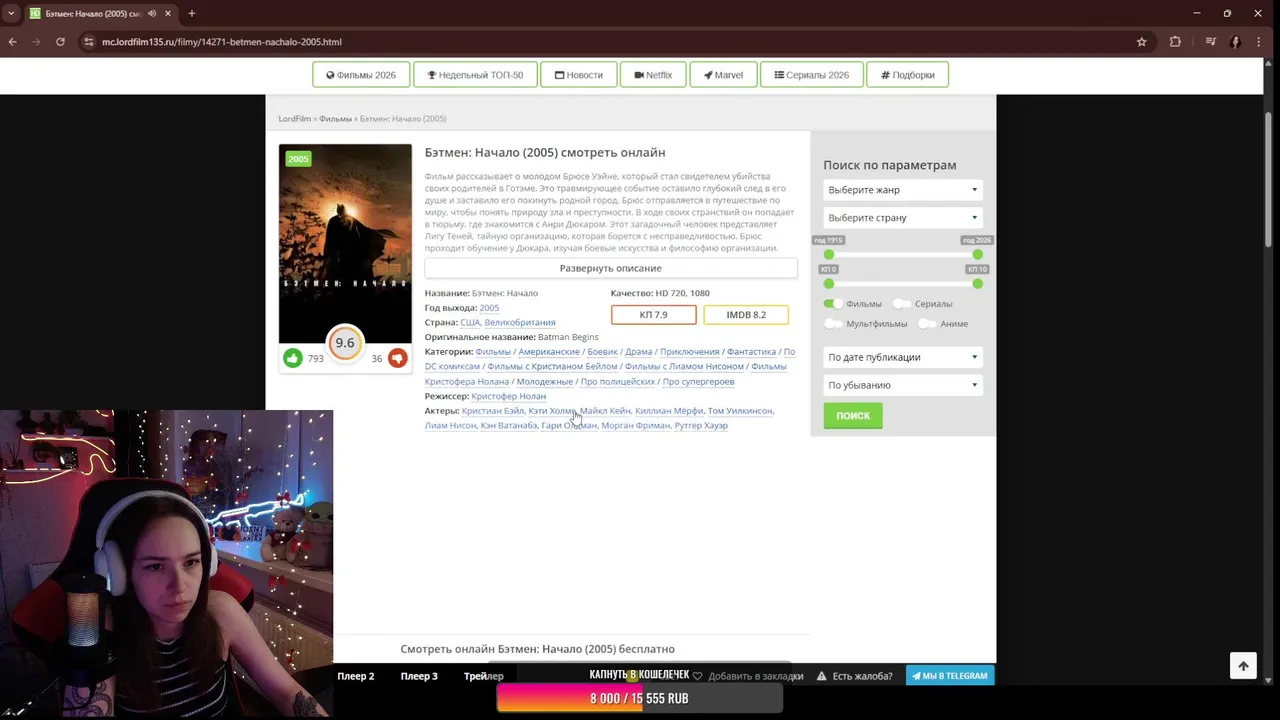Viewport: 1280px width, 720px height.
Task: Click the site information icon in address bar
Action: [89, 42]
